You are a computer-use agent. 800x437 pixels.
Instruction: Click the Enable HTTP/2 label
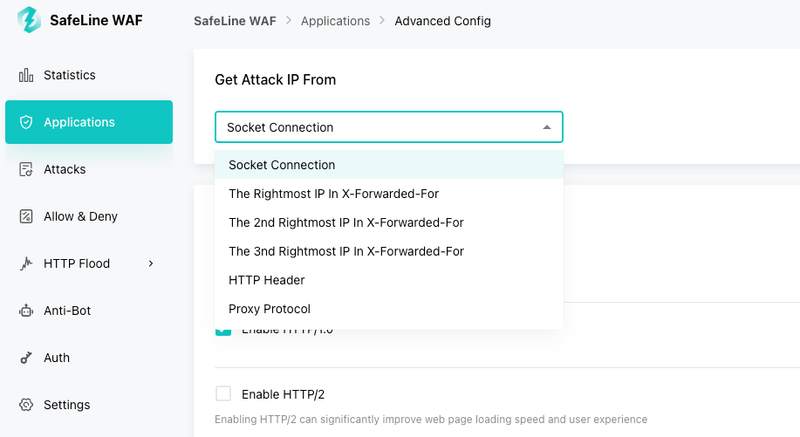[x=283, y=394]
